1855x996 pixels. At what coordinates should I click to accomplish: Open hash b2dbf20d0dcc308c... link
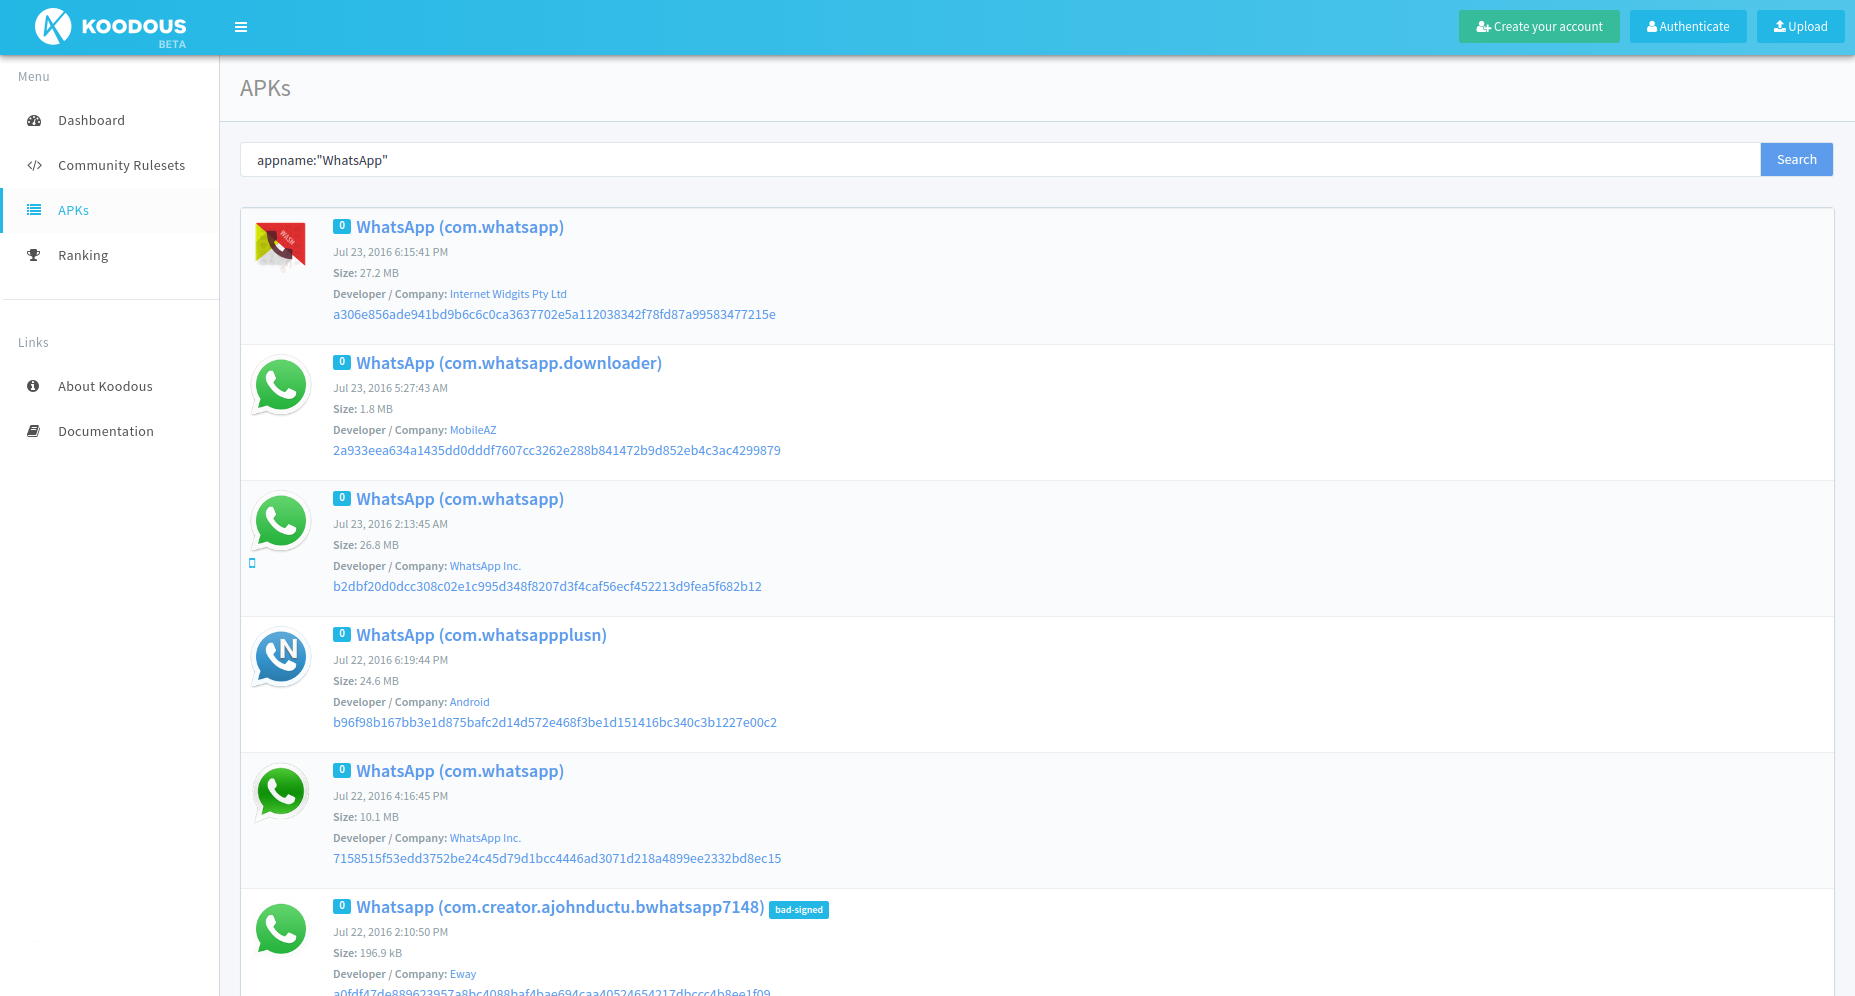[547, 586]
